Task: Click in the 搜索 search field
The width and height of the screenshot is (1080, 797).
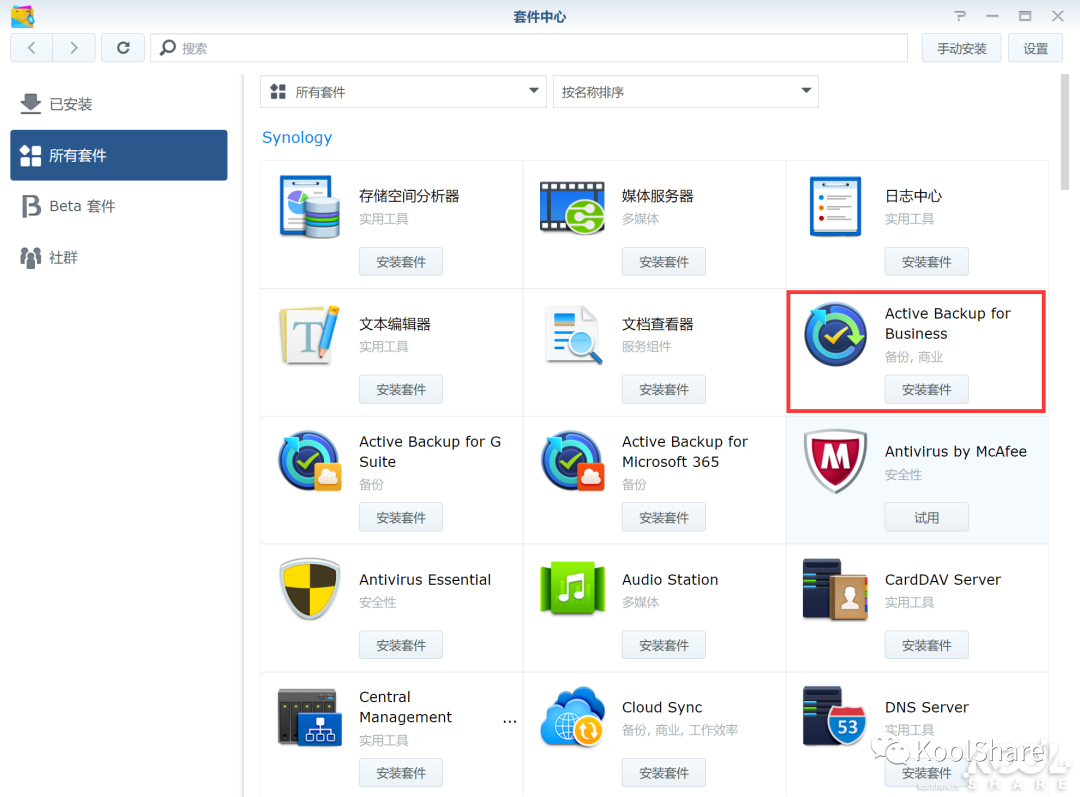Action: coord(529,48)
